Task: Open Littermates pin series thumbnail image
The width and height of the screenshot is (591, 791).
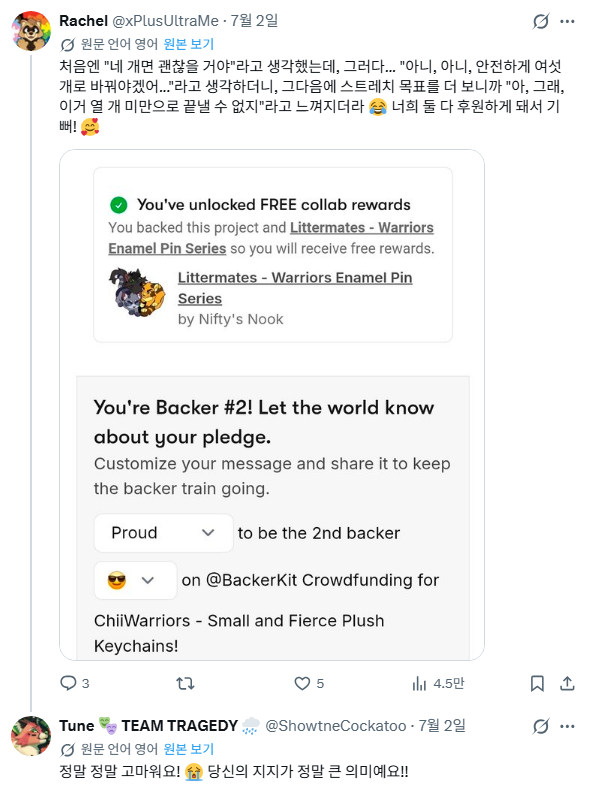Action: point(137,293)
